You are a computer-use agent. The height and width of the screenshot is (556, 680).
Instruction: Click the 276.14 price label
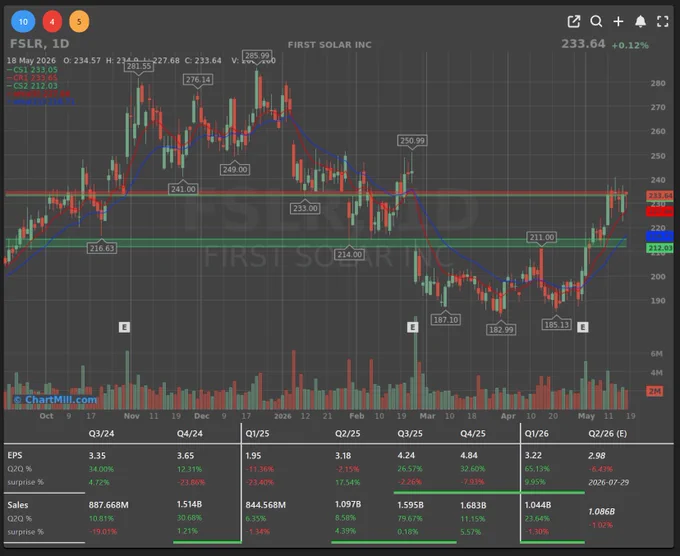click(198, 79)
